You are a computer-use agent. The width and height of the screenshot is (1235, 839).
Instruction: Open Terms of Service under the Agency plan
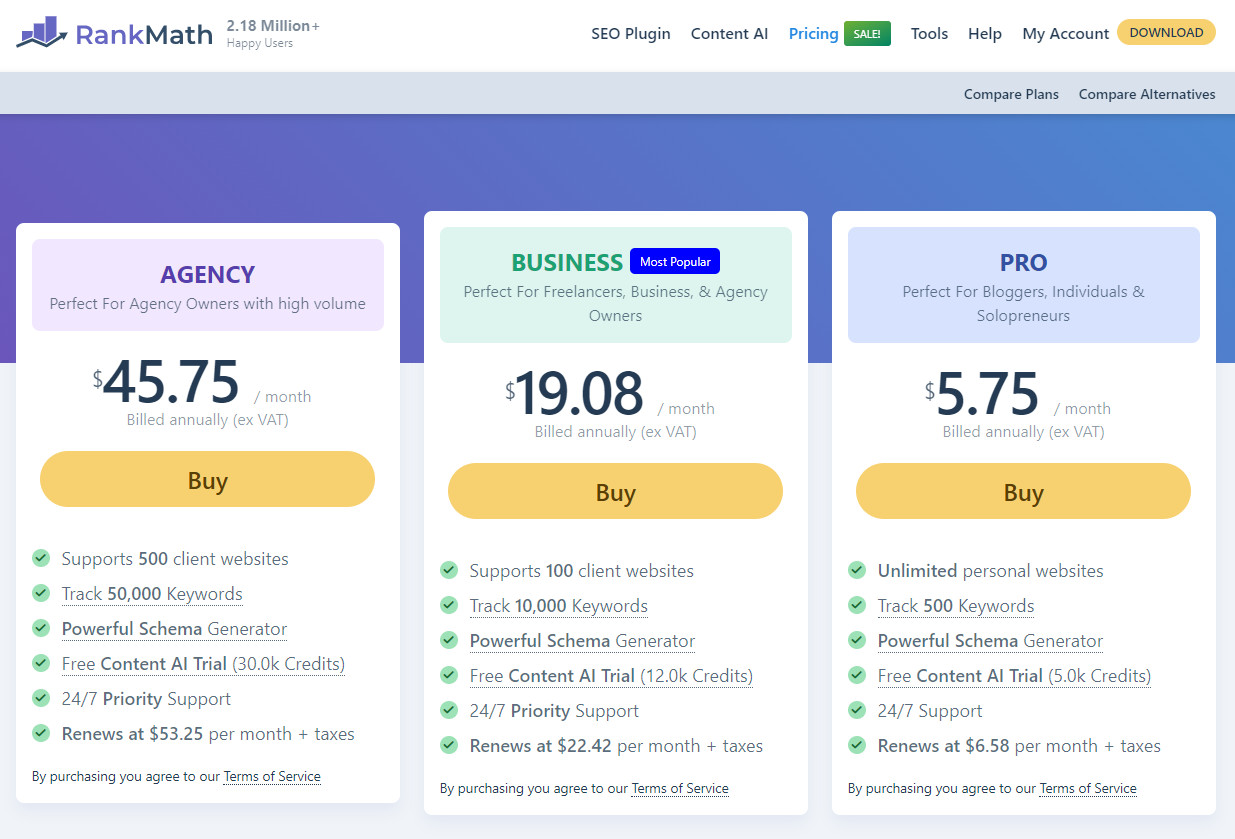coord(272,776)
